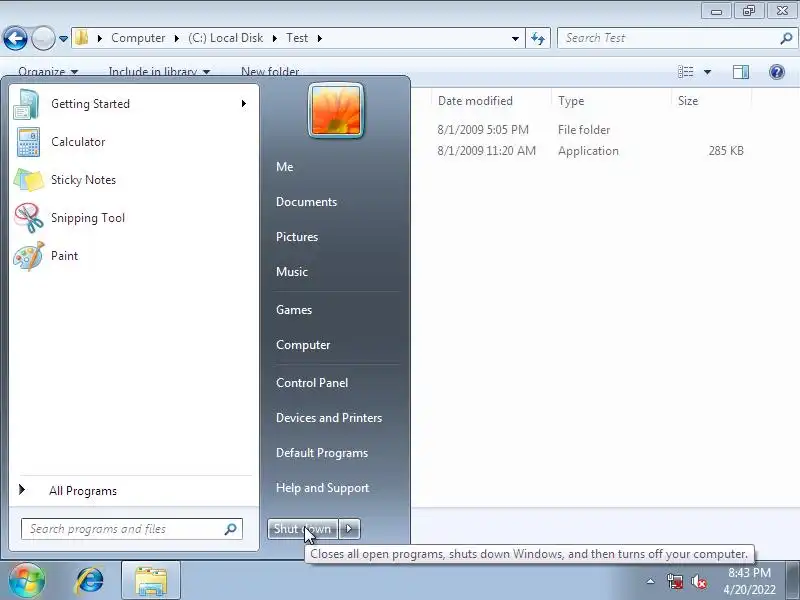Viewport: 800px width, 600px height.
Task: Click the Explorer forward arrow button
Action: click(x=43, y=38)
